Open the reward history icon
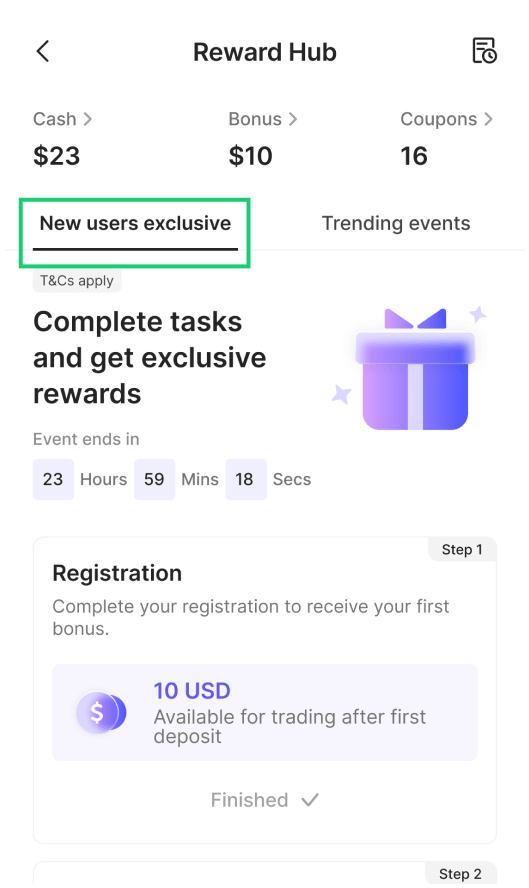 (484, 51)
